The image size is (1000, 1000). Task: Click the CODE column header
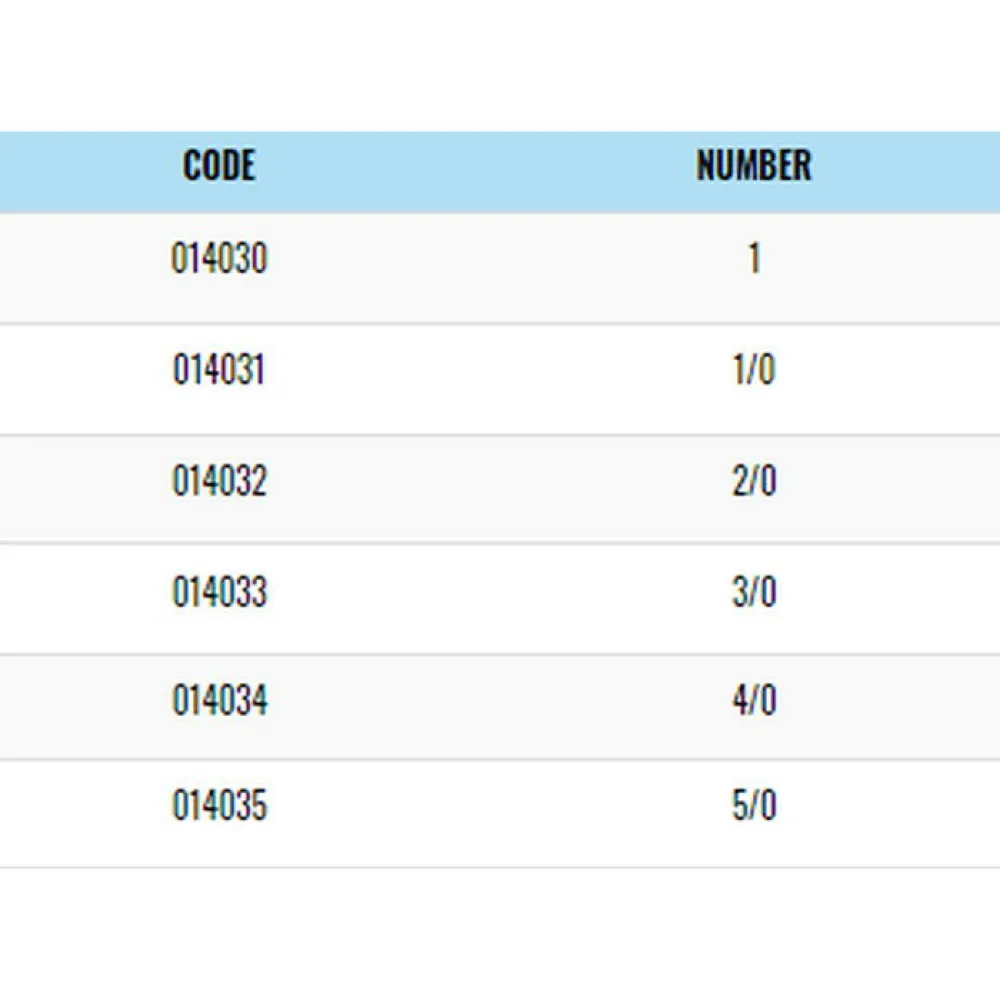click(219, 166)
